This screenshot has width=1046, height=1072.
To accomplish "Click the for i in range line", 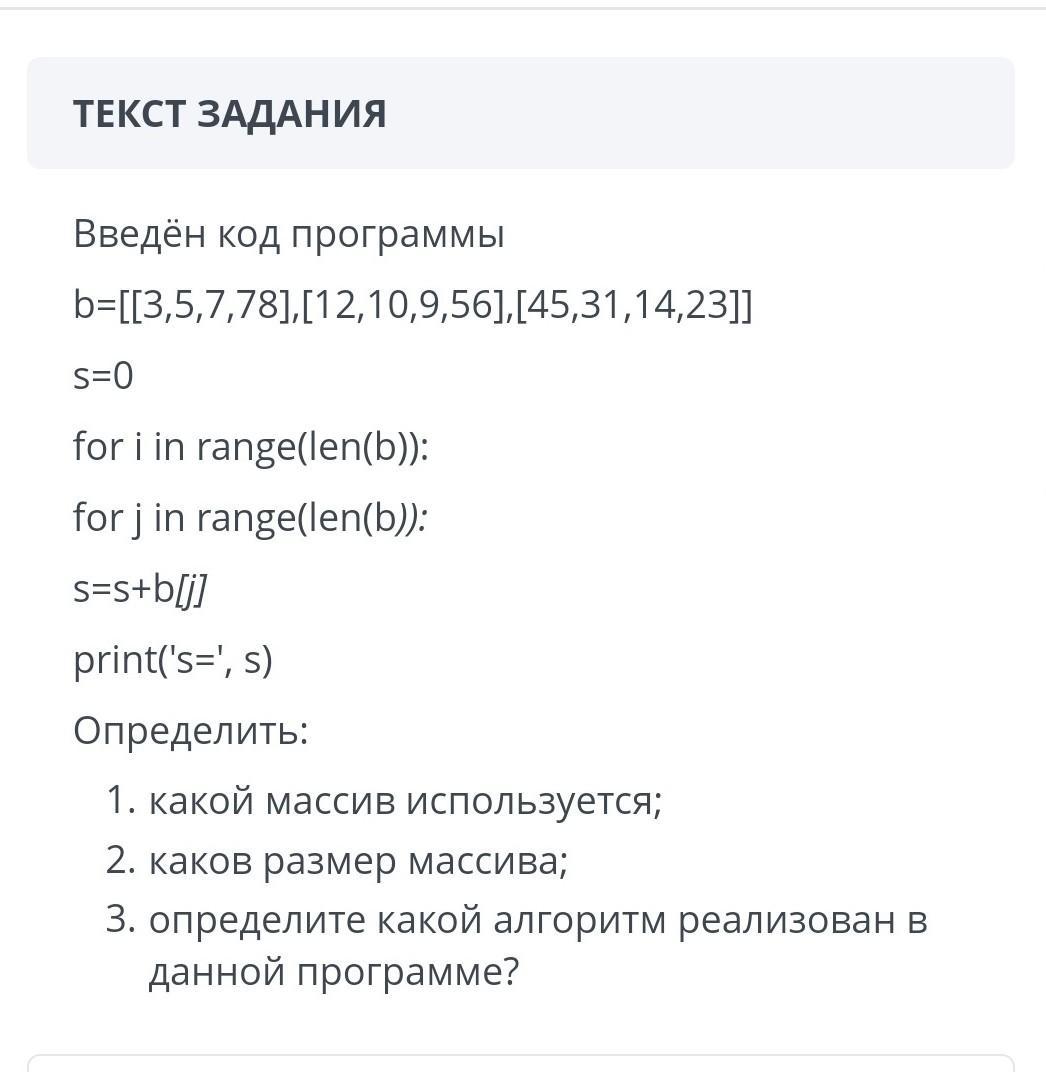I will (251, 446).
